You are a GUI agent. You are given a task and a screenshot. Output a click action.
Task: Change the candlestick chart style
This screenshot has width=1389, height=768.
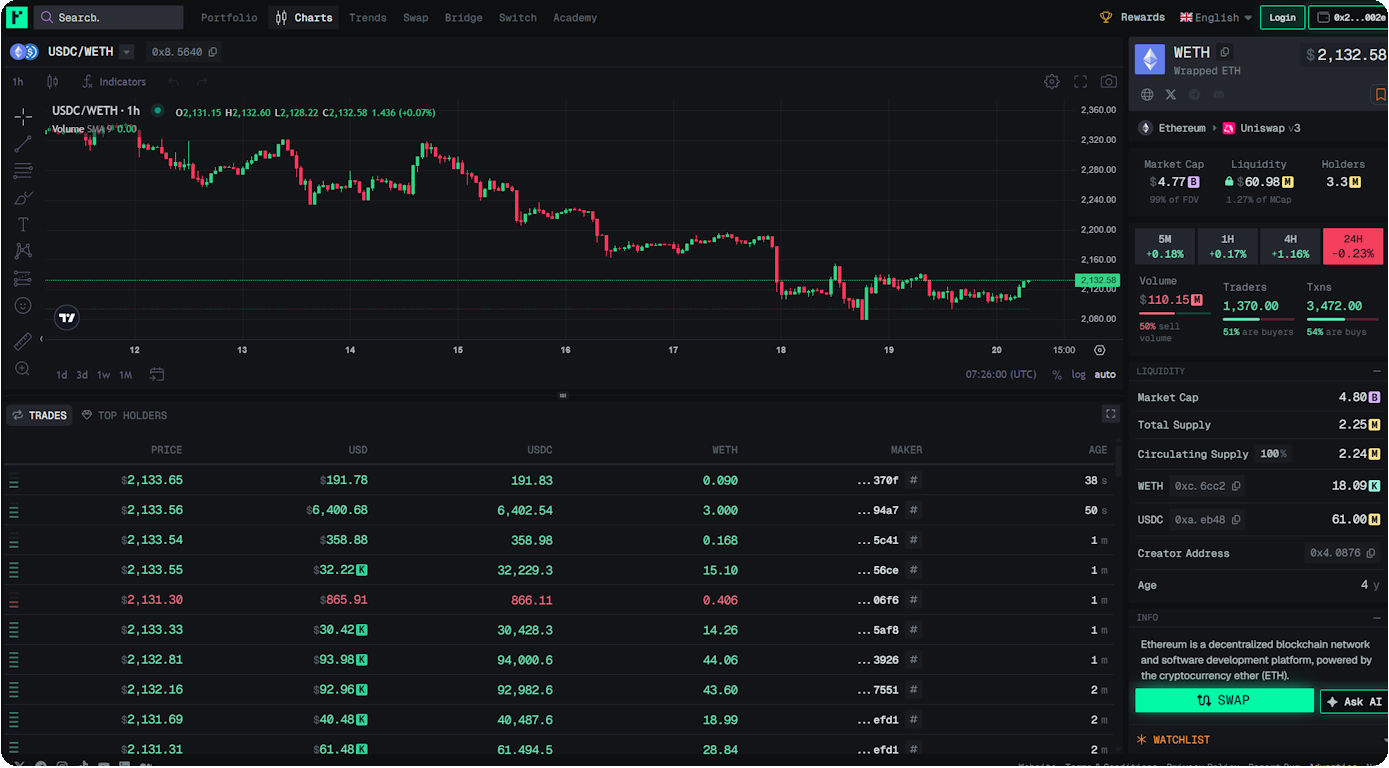(53, 82)
